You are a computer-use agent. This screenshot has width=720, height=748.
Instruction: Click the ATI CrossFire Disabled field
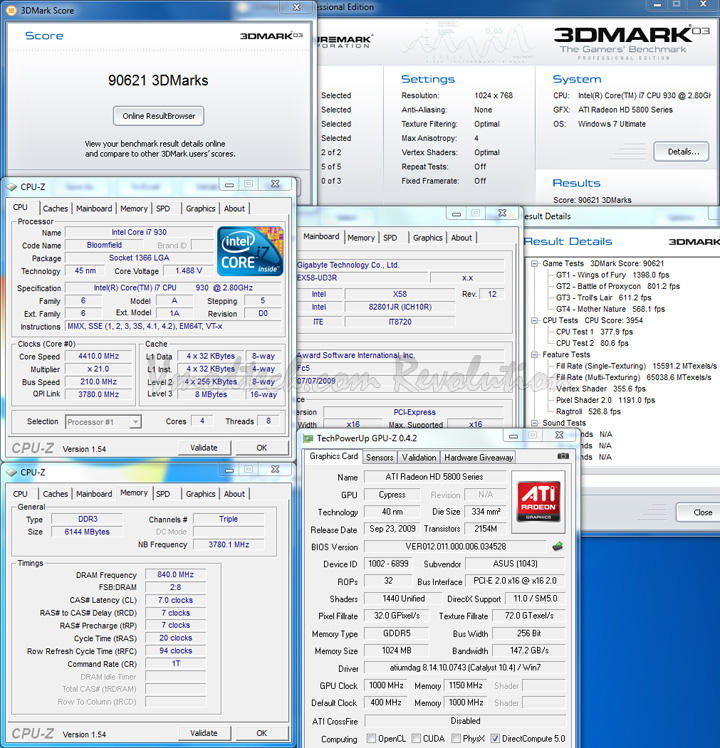point(465,721)
